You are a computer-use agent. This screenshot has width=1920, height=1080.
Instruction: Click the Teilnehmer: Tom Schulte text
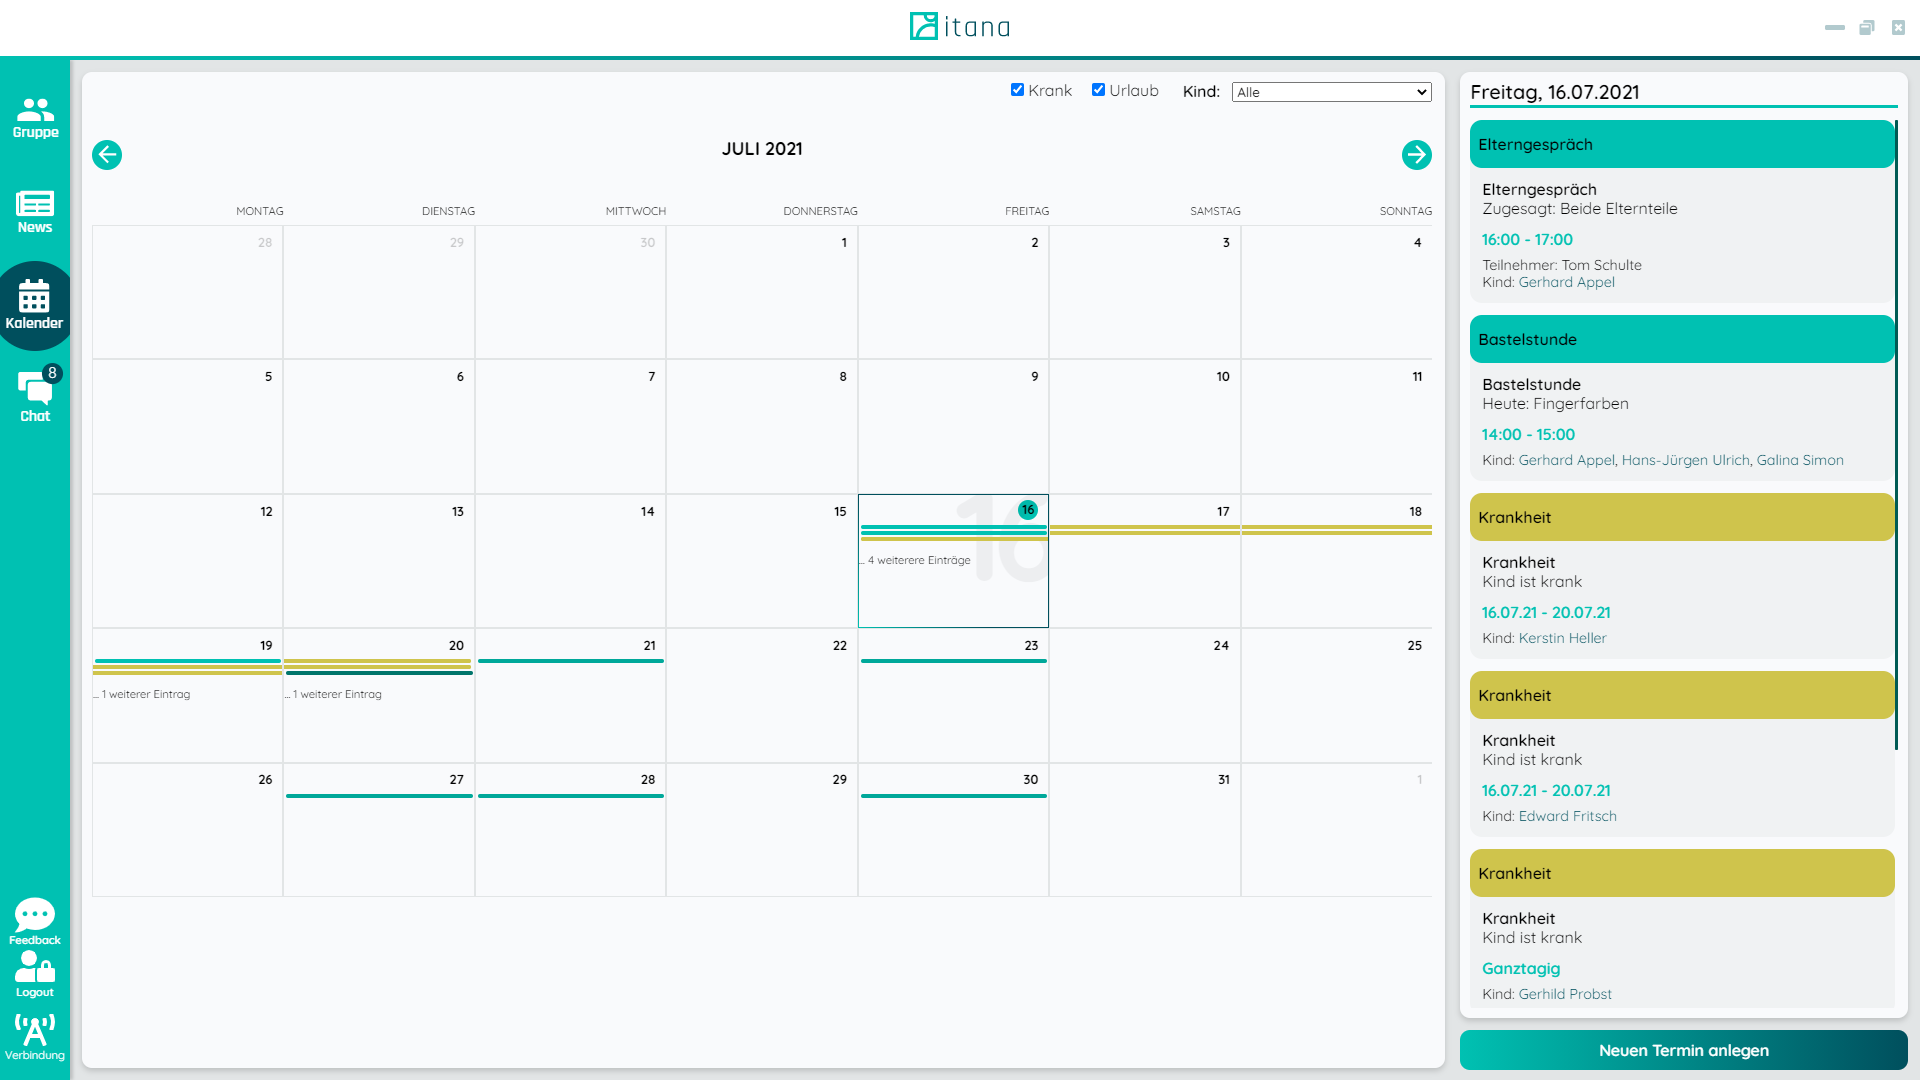(1561, 265)
